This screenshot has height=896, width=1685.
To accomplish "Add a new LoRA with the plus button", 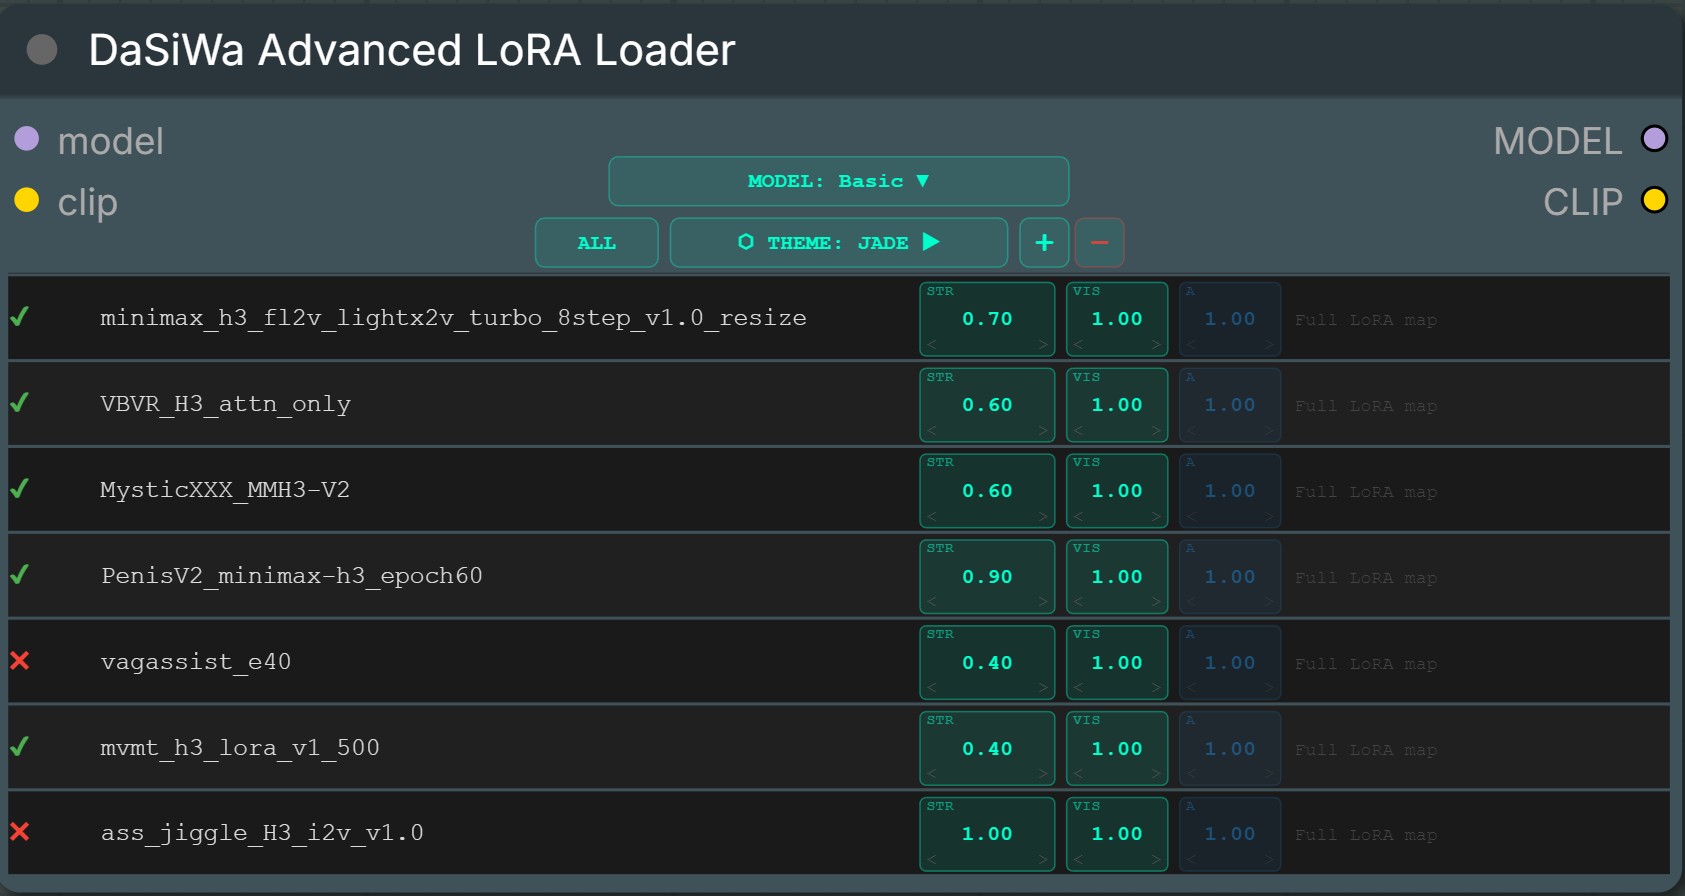I will point(1044,242).
